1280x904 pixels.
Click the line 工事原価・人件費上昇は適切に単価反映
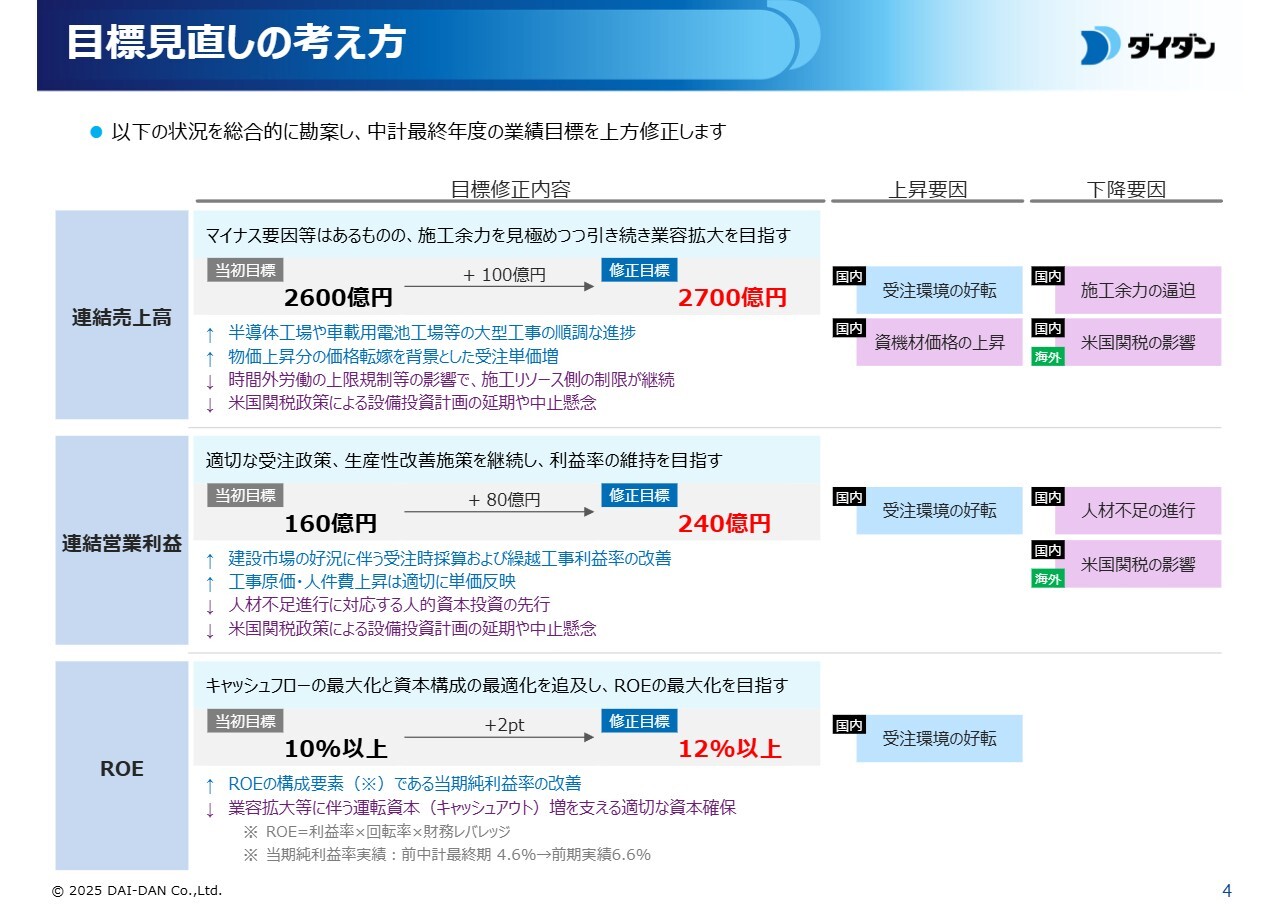(372, 581)
